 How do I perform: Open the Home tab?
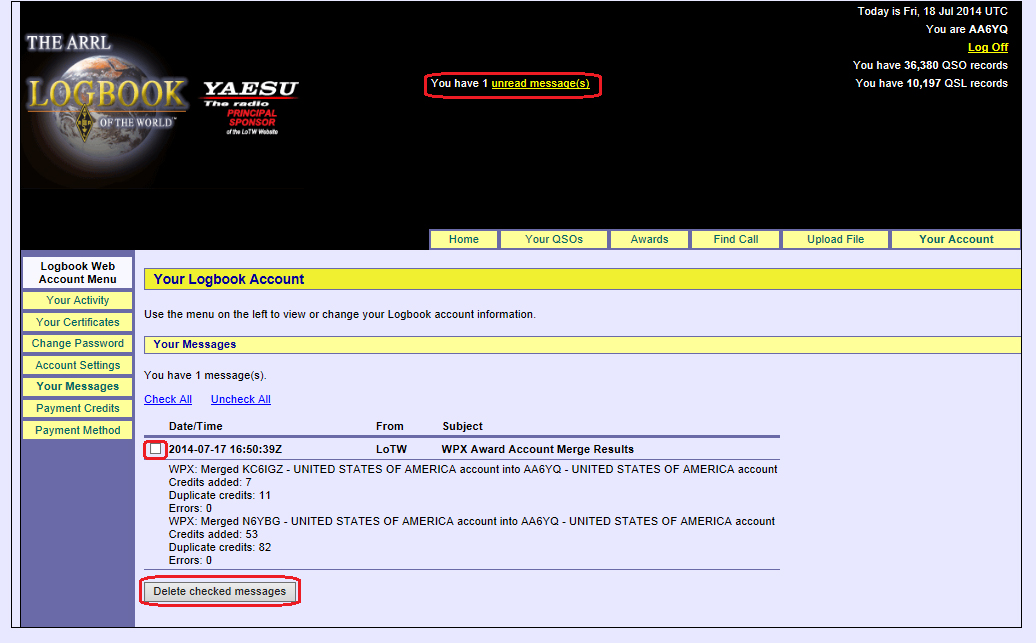pyautogui.click(x=464, y=240)
